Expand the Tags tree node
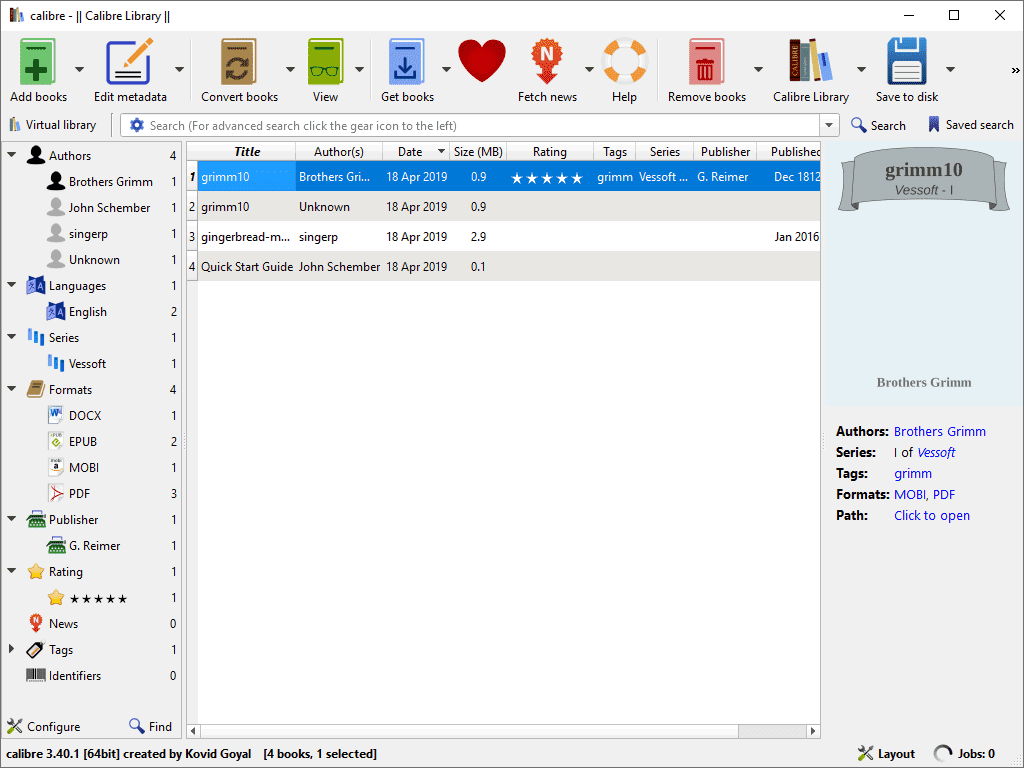The image size is (1024, 768). [11, 649]
